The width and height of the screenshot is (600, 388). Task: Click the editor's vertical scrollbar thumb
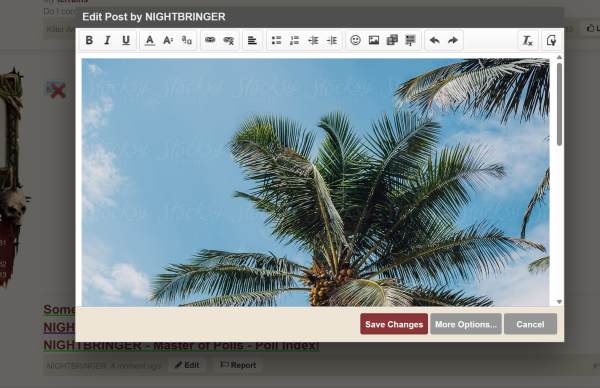(559, 104)
